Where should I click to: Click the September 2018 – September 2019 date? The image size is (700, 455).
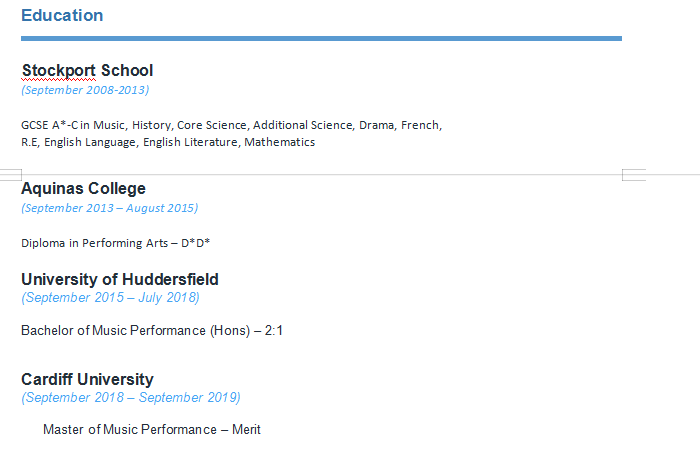pyautogui.click(x=131, y=397)
